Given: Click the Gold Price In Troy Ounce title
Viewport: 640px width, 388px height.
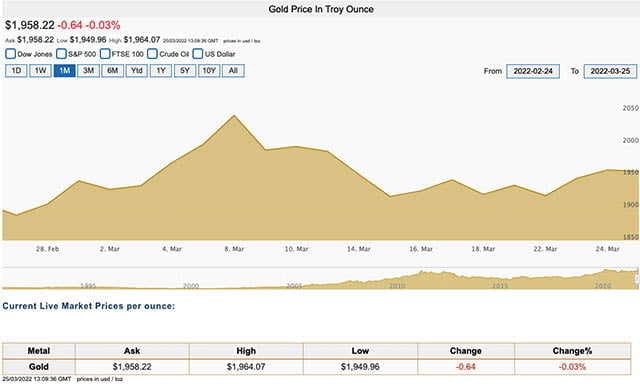Looking at the screenshot, I should coord(321,9).
